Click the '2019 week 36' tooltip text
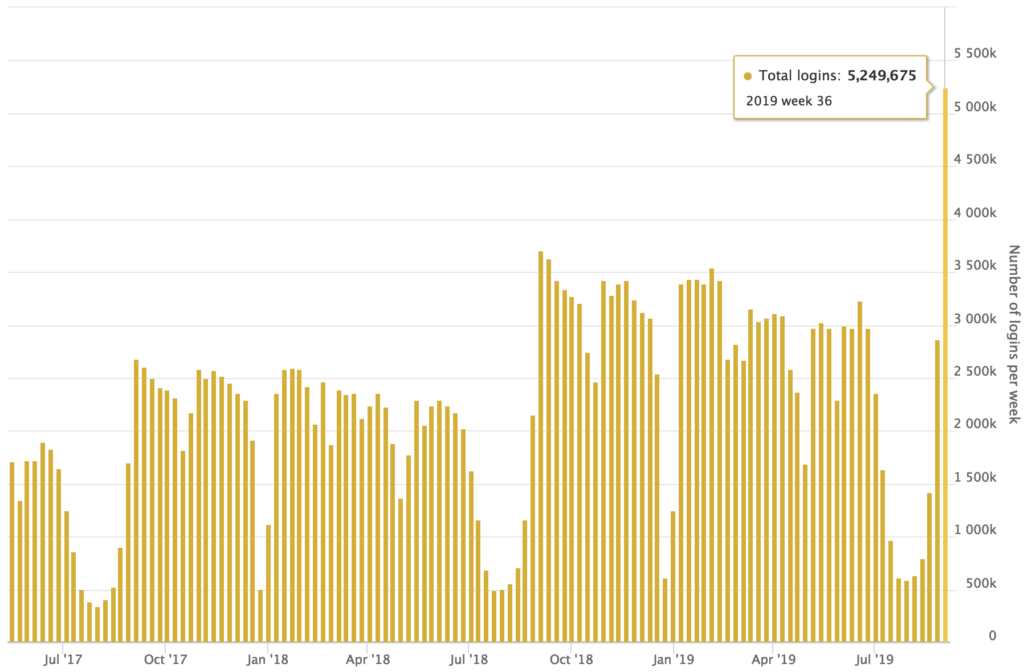The image size is (1024, 672). (x=789, y=101)
